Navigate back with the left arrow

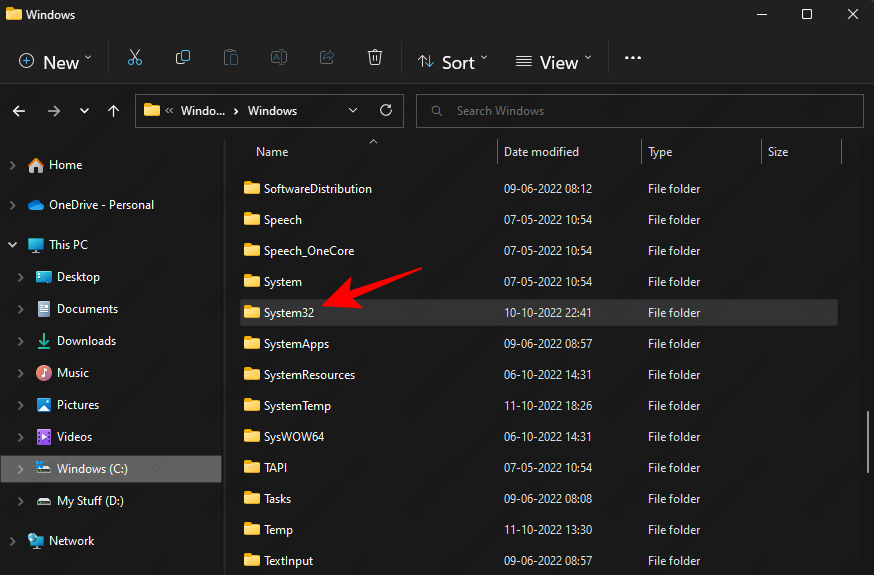pos(20,111)
